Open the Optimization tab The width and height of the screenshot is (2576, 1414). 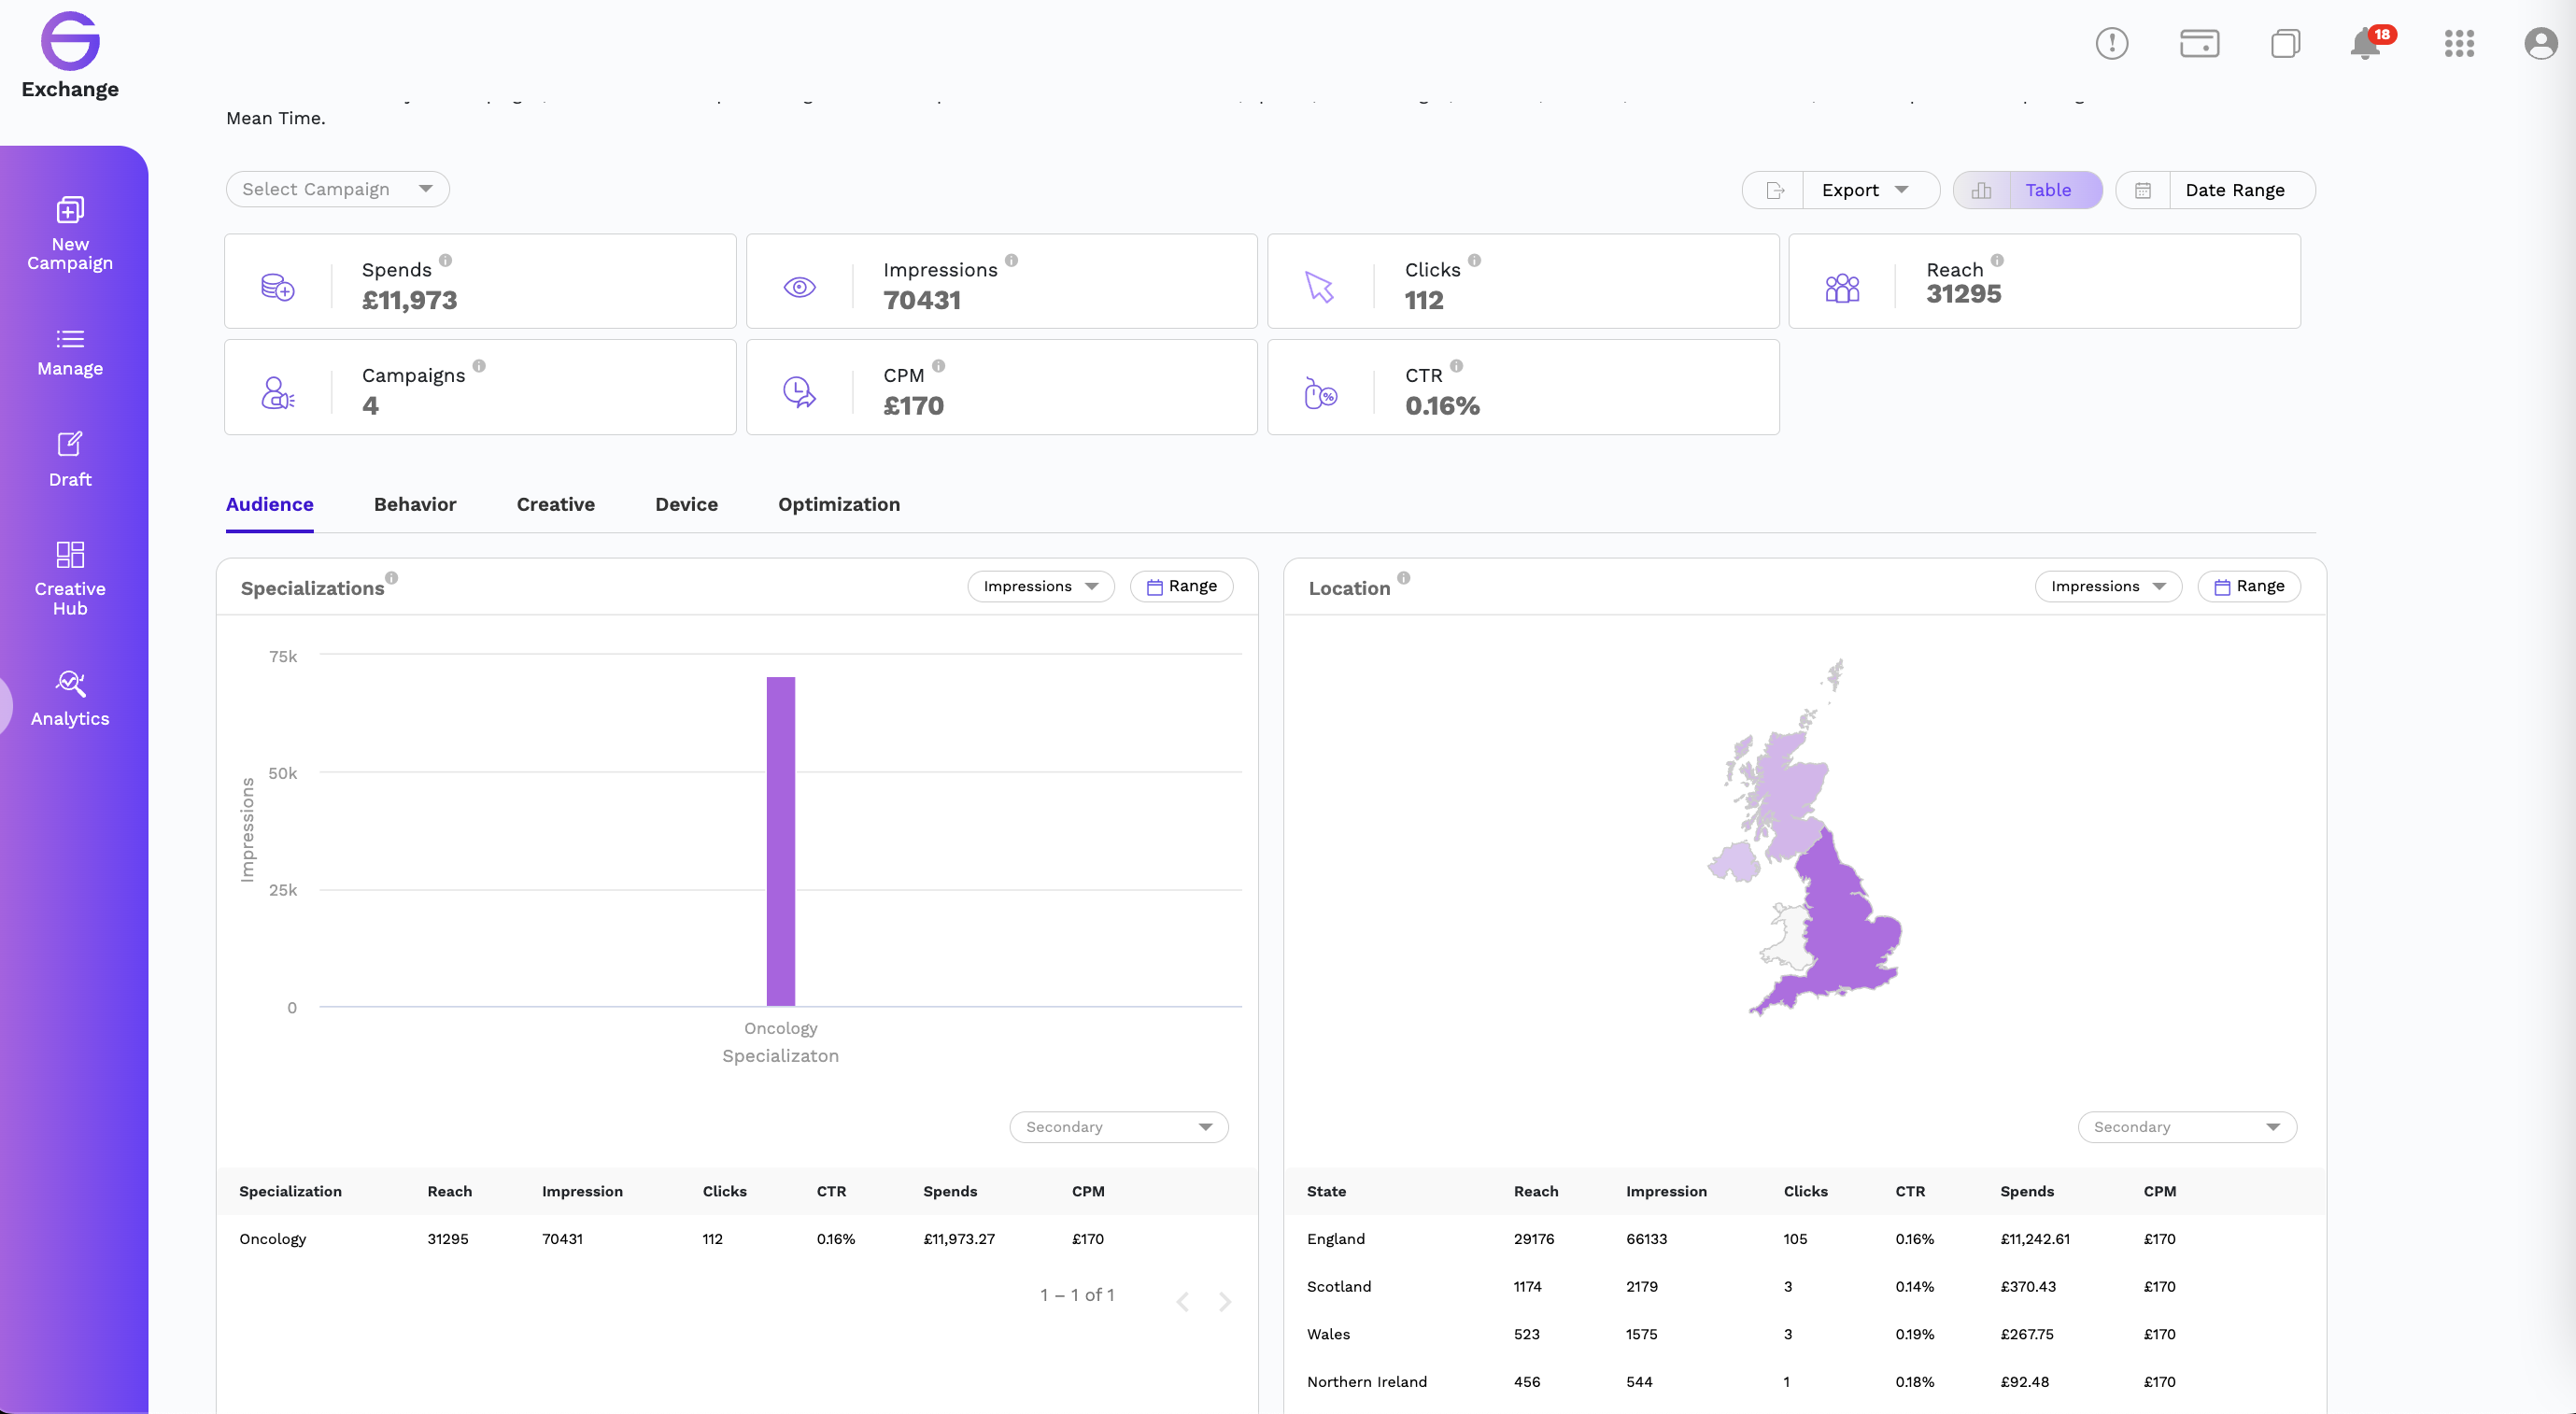(x=839, y=505)
